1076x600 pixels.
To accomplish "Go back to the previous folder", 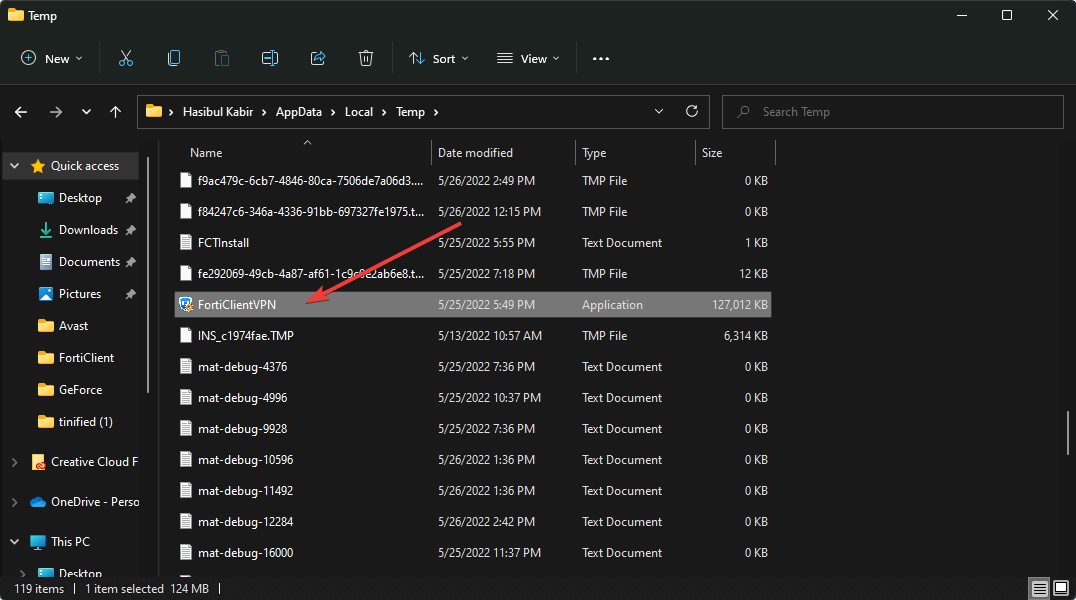I will (x=20, y=111).
